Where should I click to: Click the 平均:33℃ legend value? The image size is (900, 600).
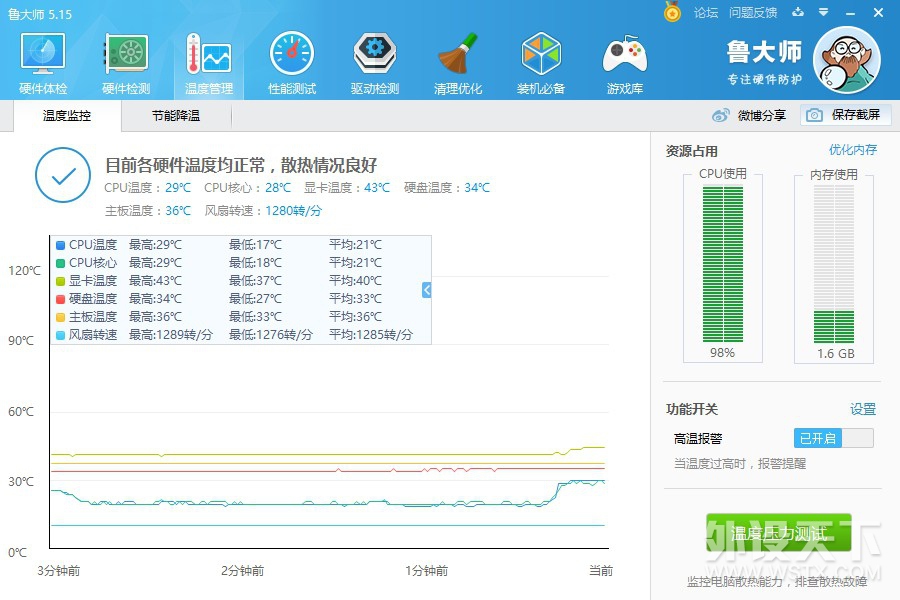pyautogui.click(x=355, y=299)
